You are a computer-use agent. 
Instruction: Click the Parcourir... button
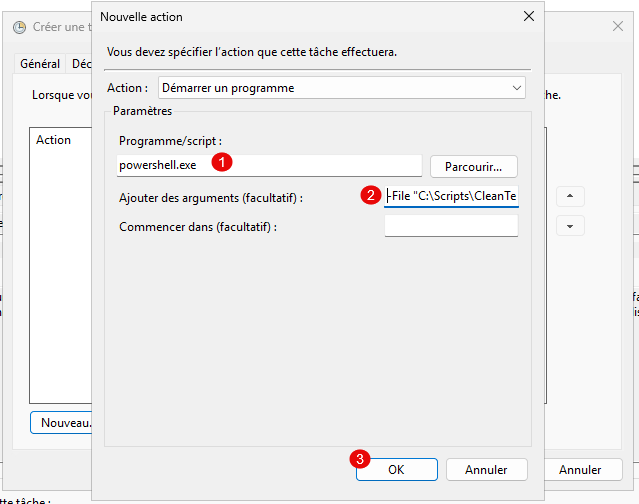click(474, 166)
